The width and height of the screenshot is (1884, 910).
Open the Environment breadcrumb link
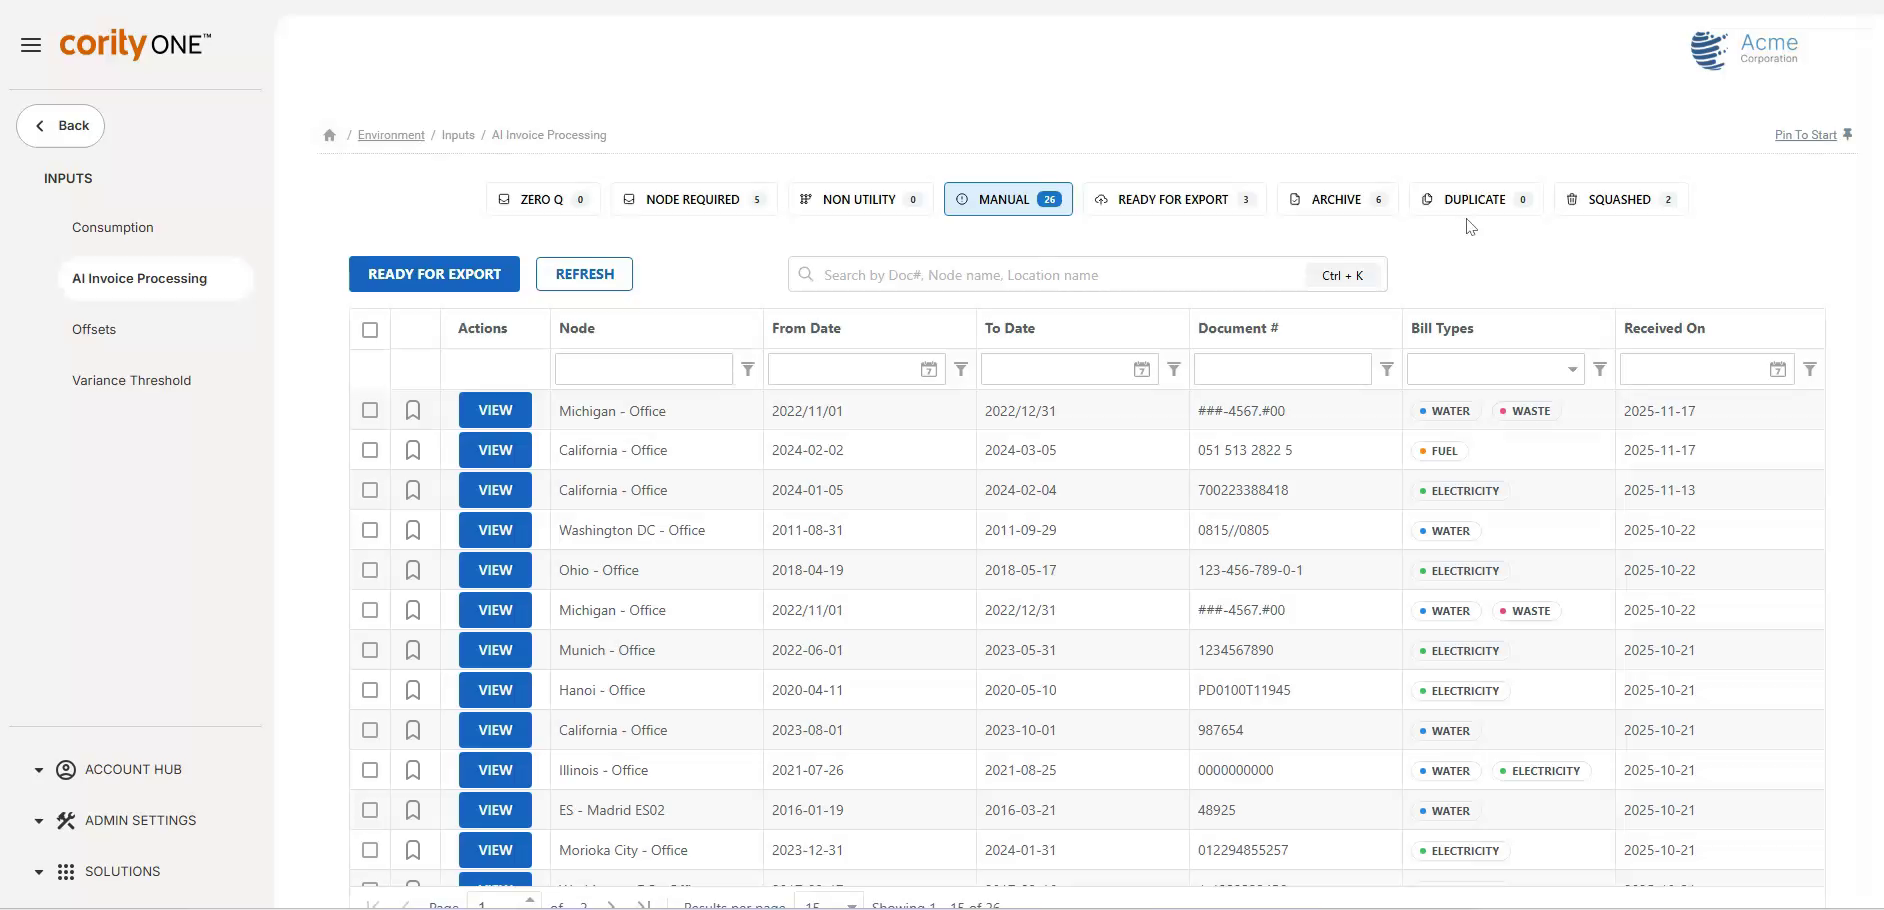point(390,134)
